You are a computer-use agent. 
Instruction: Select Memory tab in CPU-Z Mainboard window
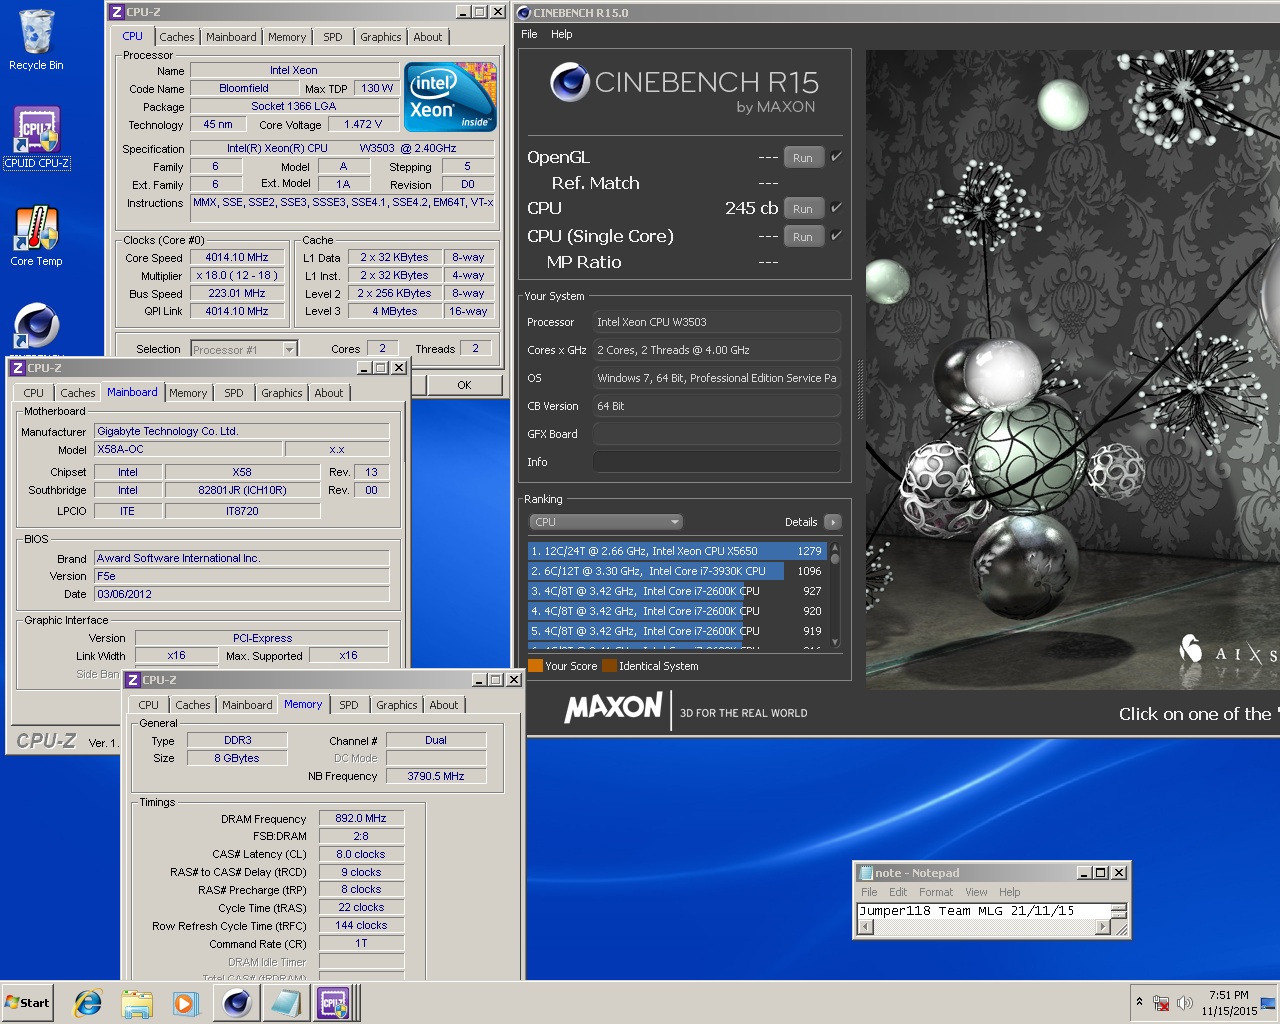[x=188, y=393]
